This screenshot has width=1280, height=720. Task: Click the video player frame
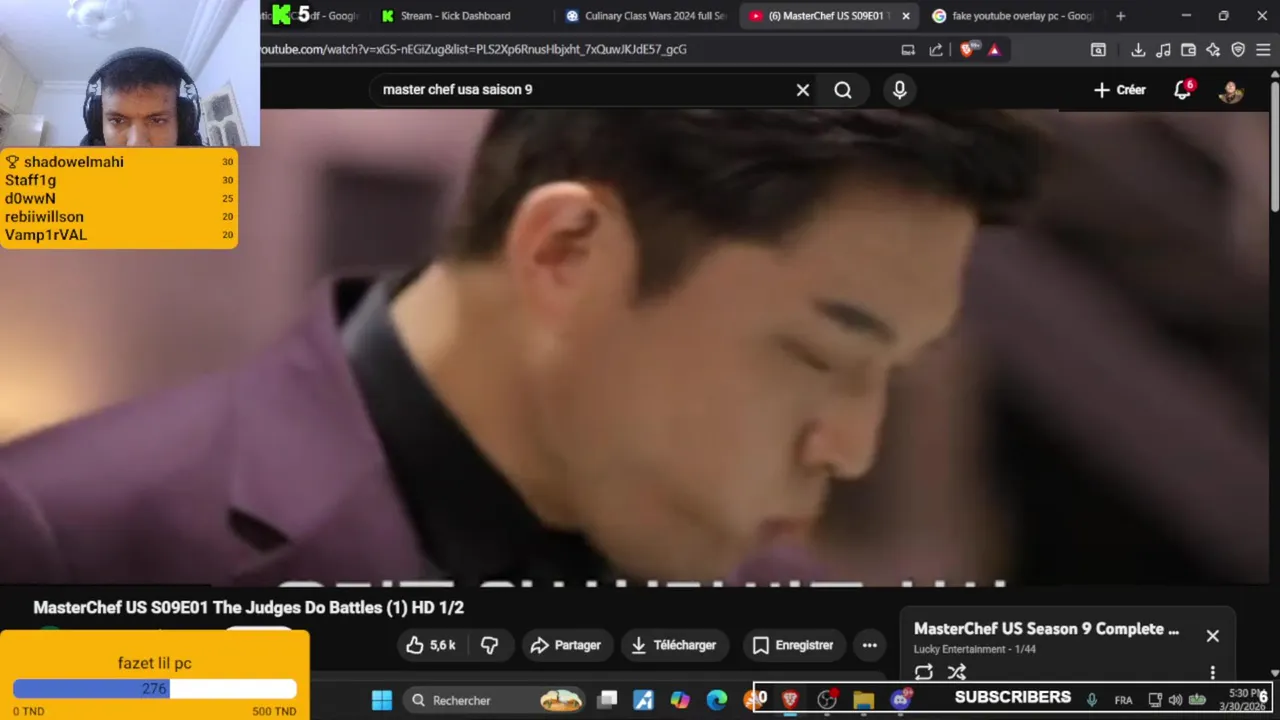point(636,348)
